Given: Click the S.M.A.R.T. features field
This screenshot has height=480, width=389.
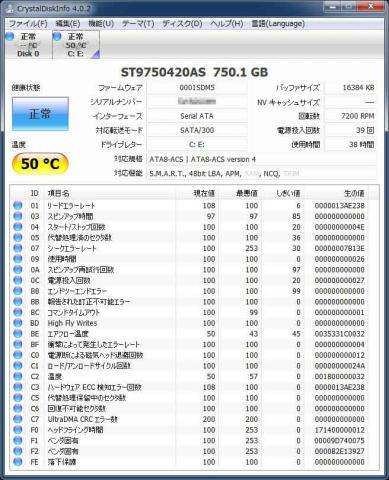Looking at the screenshot, I should pos(261,173).
